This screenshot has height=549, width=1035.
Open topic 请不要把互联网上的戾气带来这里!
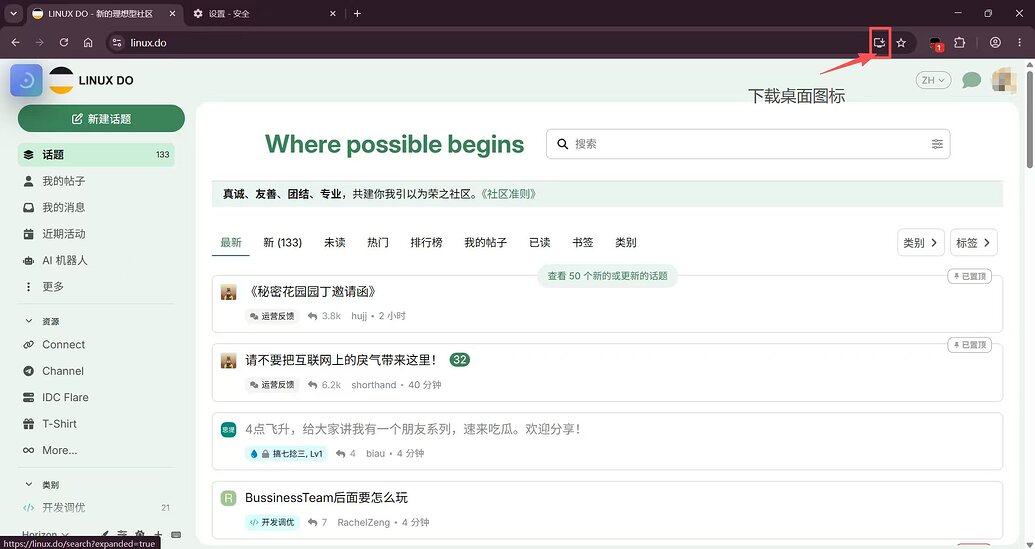341,360
